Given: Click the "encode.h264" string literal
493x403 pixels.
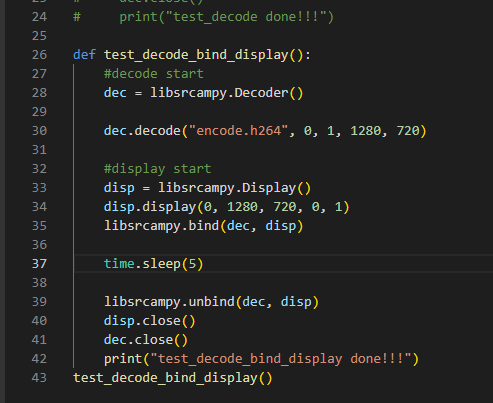Looking at the screenshot, I should point(238,131).
